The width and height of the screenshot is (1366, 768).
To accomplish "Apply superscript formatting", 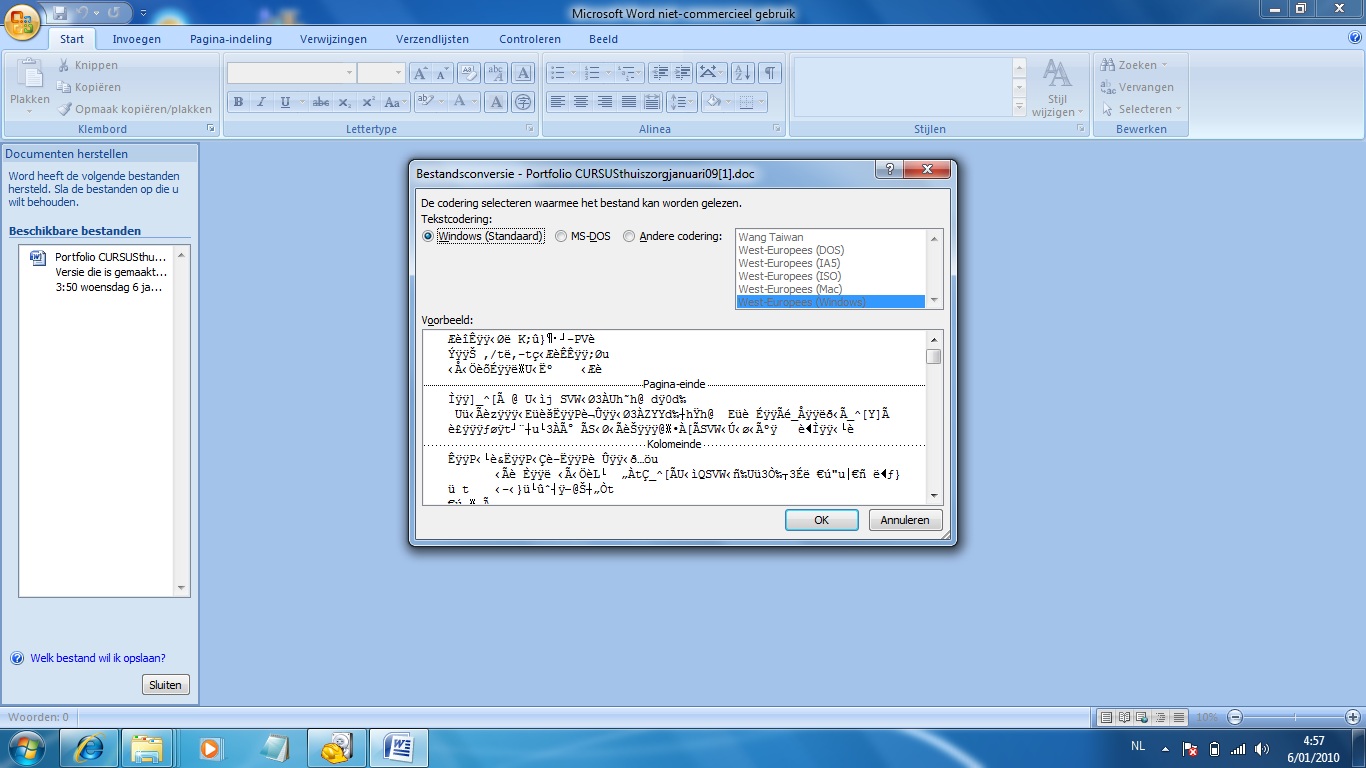I will click(368, 102).
